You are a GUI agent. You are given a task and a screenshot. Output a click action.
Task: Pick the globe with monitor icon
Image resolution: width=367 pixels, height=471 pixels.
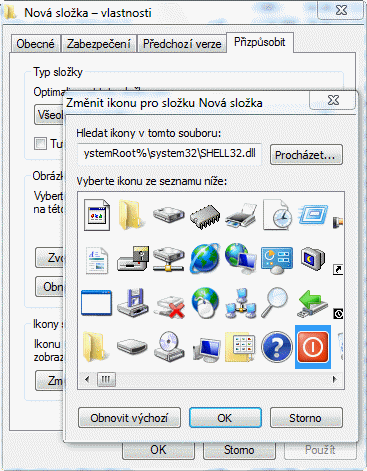pyautogui.click(x=241, y=259)
